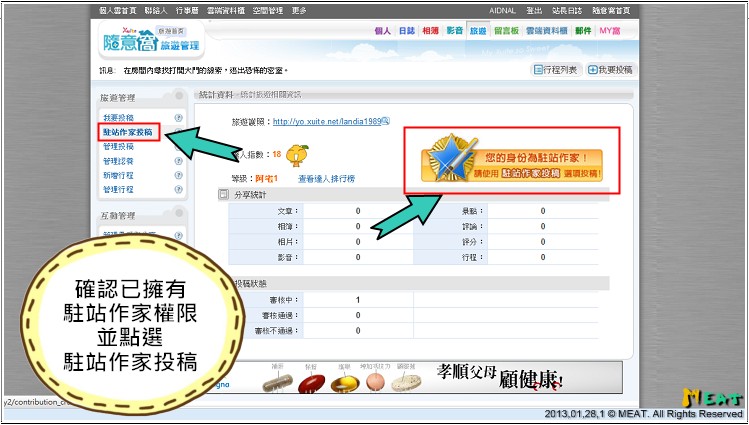The image size is (749, 425).
Task: Open help icon beside 新增行程 sidebar item
Action: tap(179, 175)
